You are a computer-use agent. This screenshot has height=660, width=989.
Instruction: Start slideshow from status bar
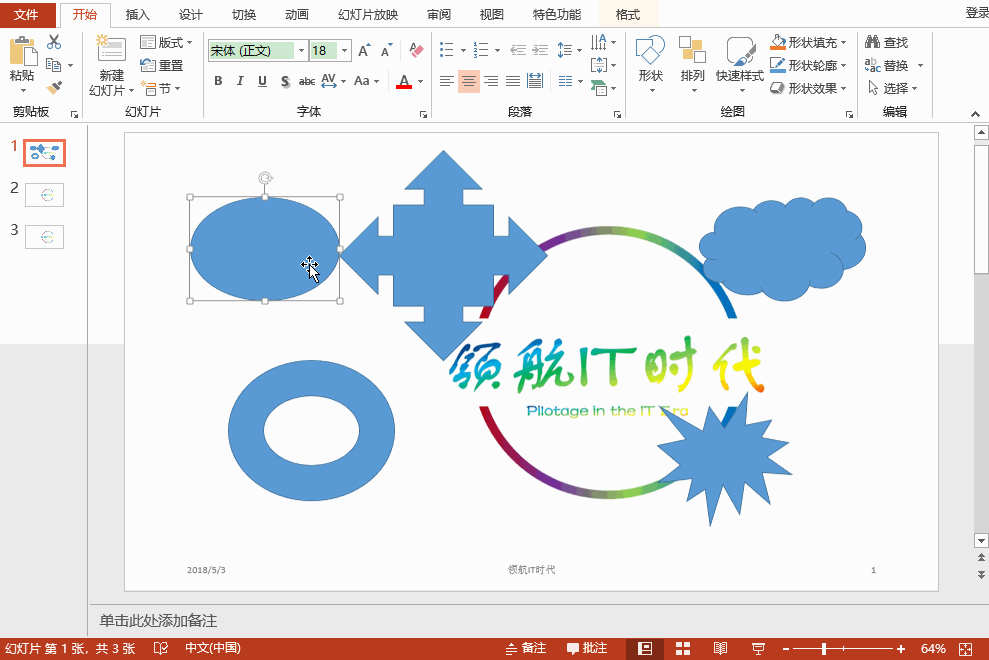pyautogui.click(x=758, y=649)
